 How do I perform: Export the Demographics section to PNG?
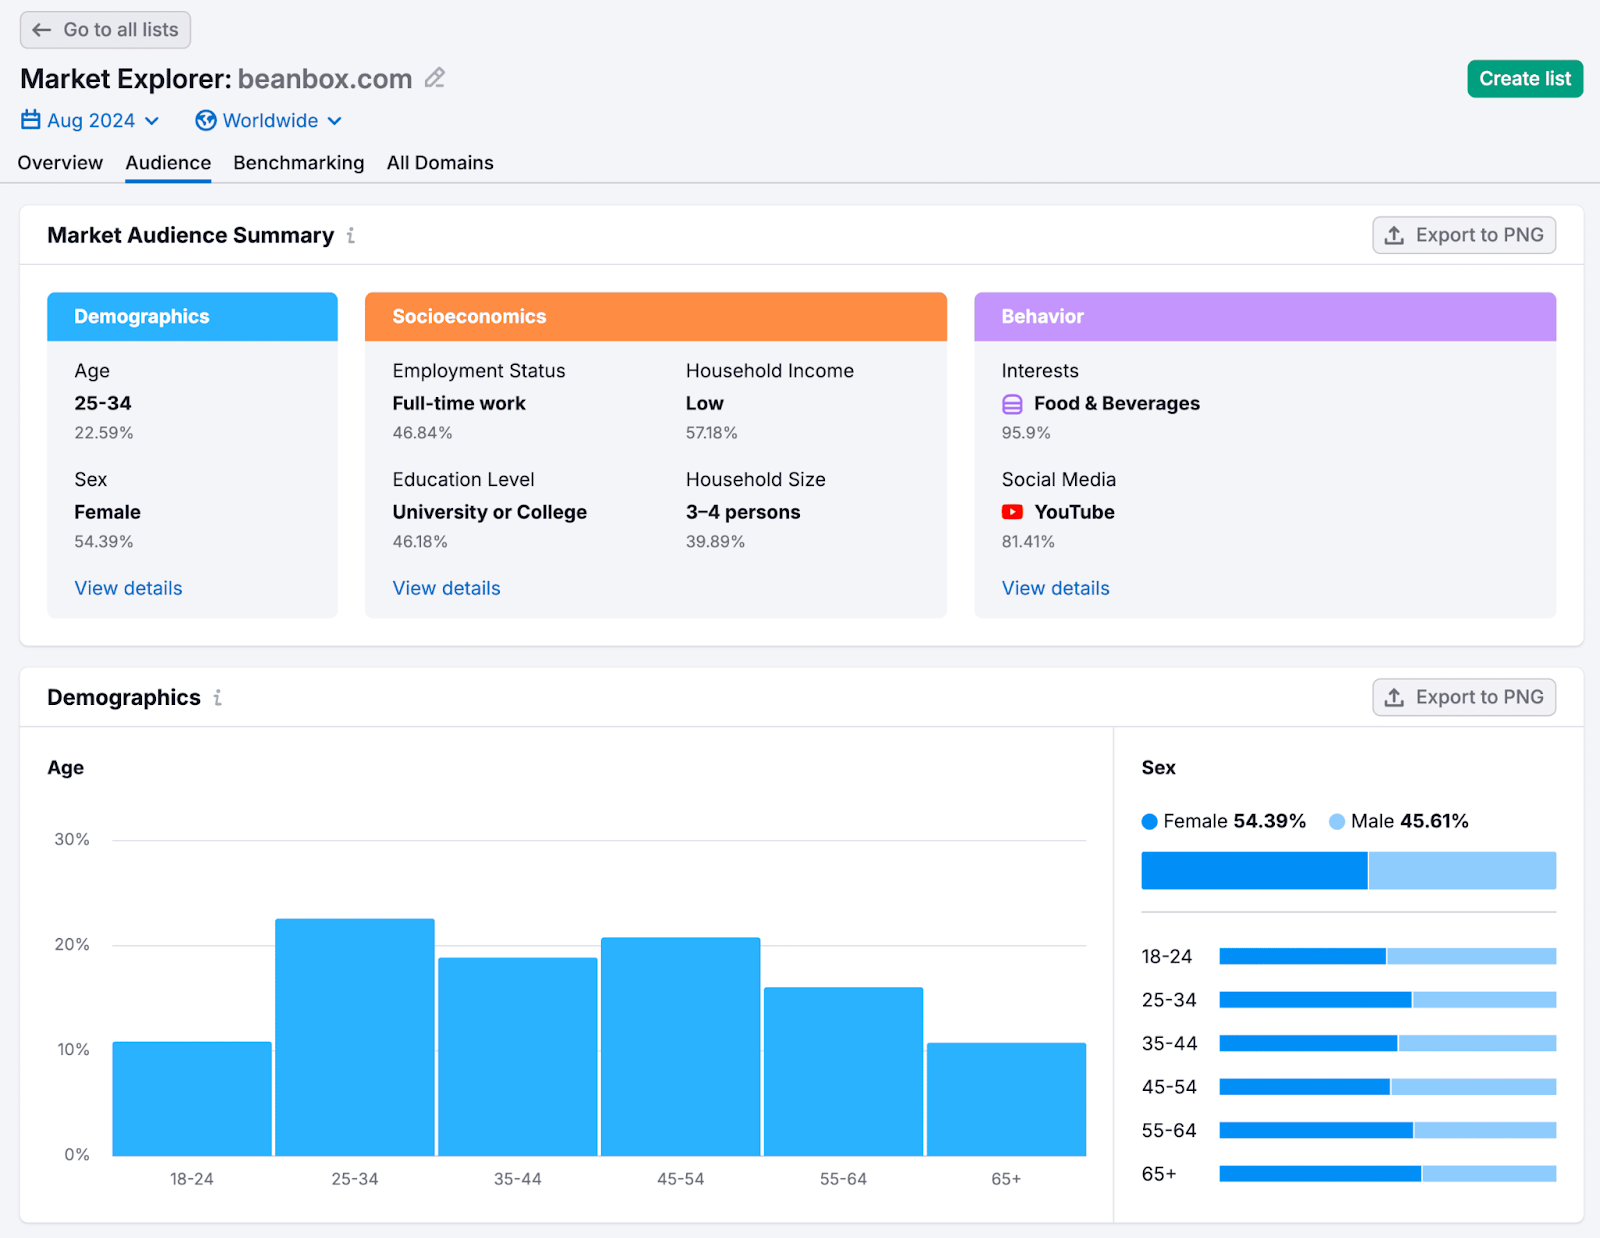pyautogui.click(x=1464, y=697)
